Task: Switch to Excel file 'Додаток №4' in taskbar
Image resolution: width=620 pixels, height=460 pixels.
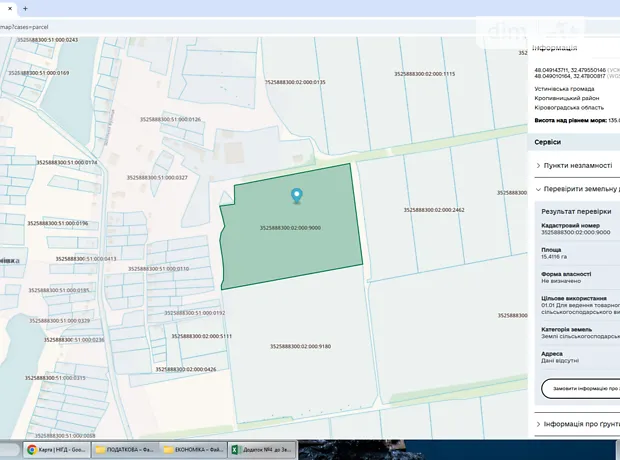Action: [262, 450]
